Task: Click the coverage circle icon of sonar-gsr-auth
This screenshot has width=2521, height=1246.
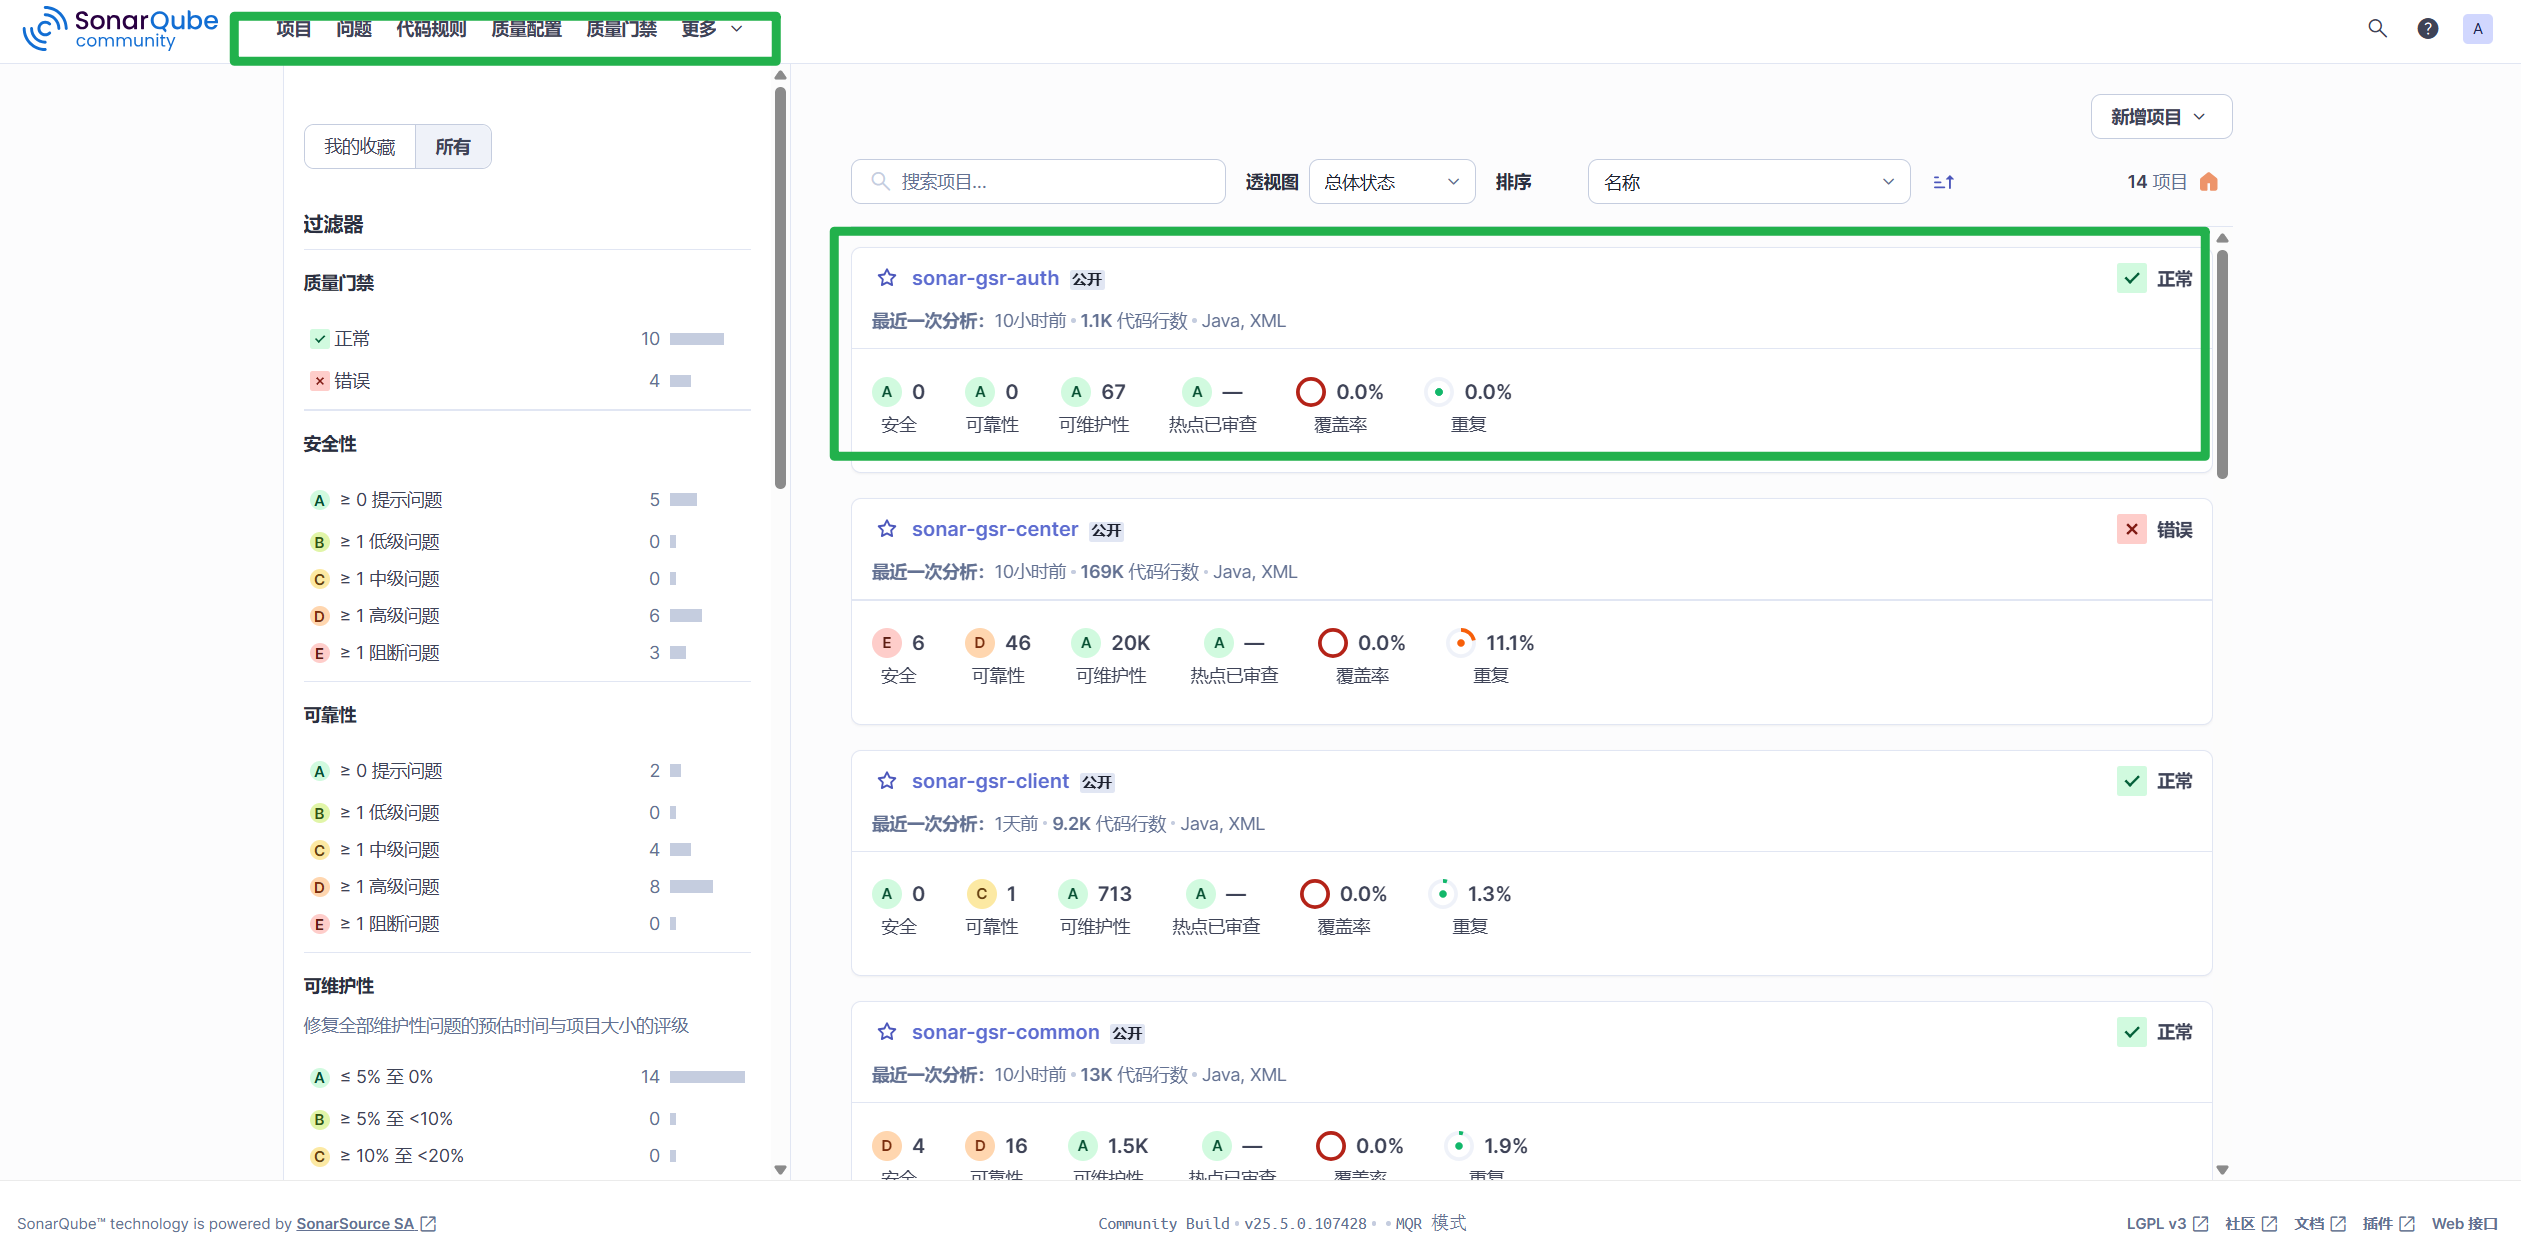Action: pyautogui.click(x=1310, y=392)
